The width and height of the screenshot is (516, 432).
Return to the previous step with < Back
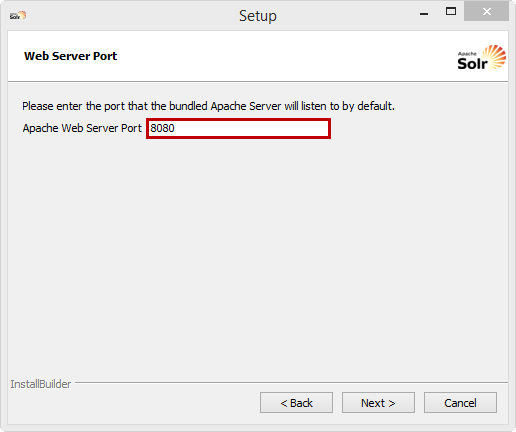pos(296,403)
